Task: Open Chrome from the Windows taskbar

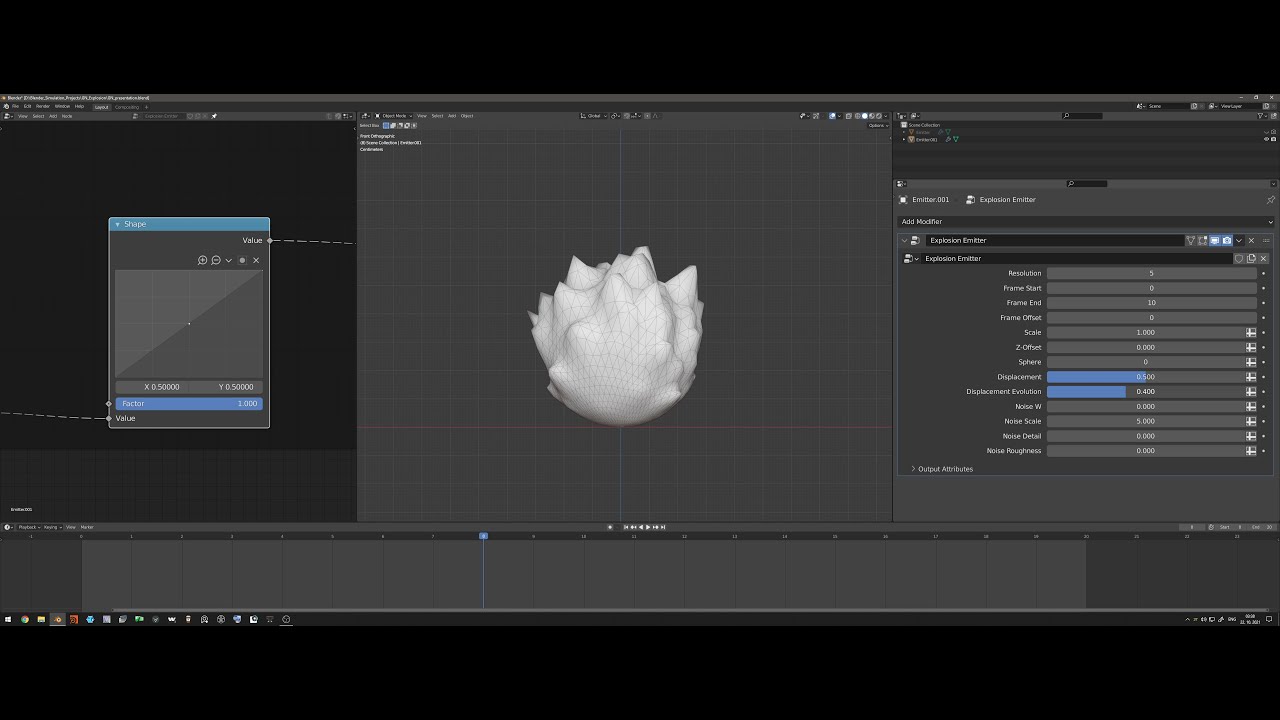Action: coord(25,619)
